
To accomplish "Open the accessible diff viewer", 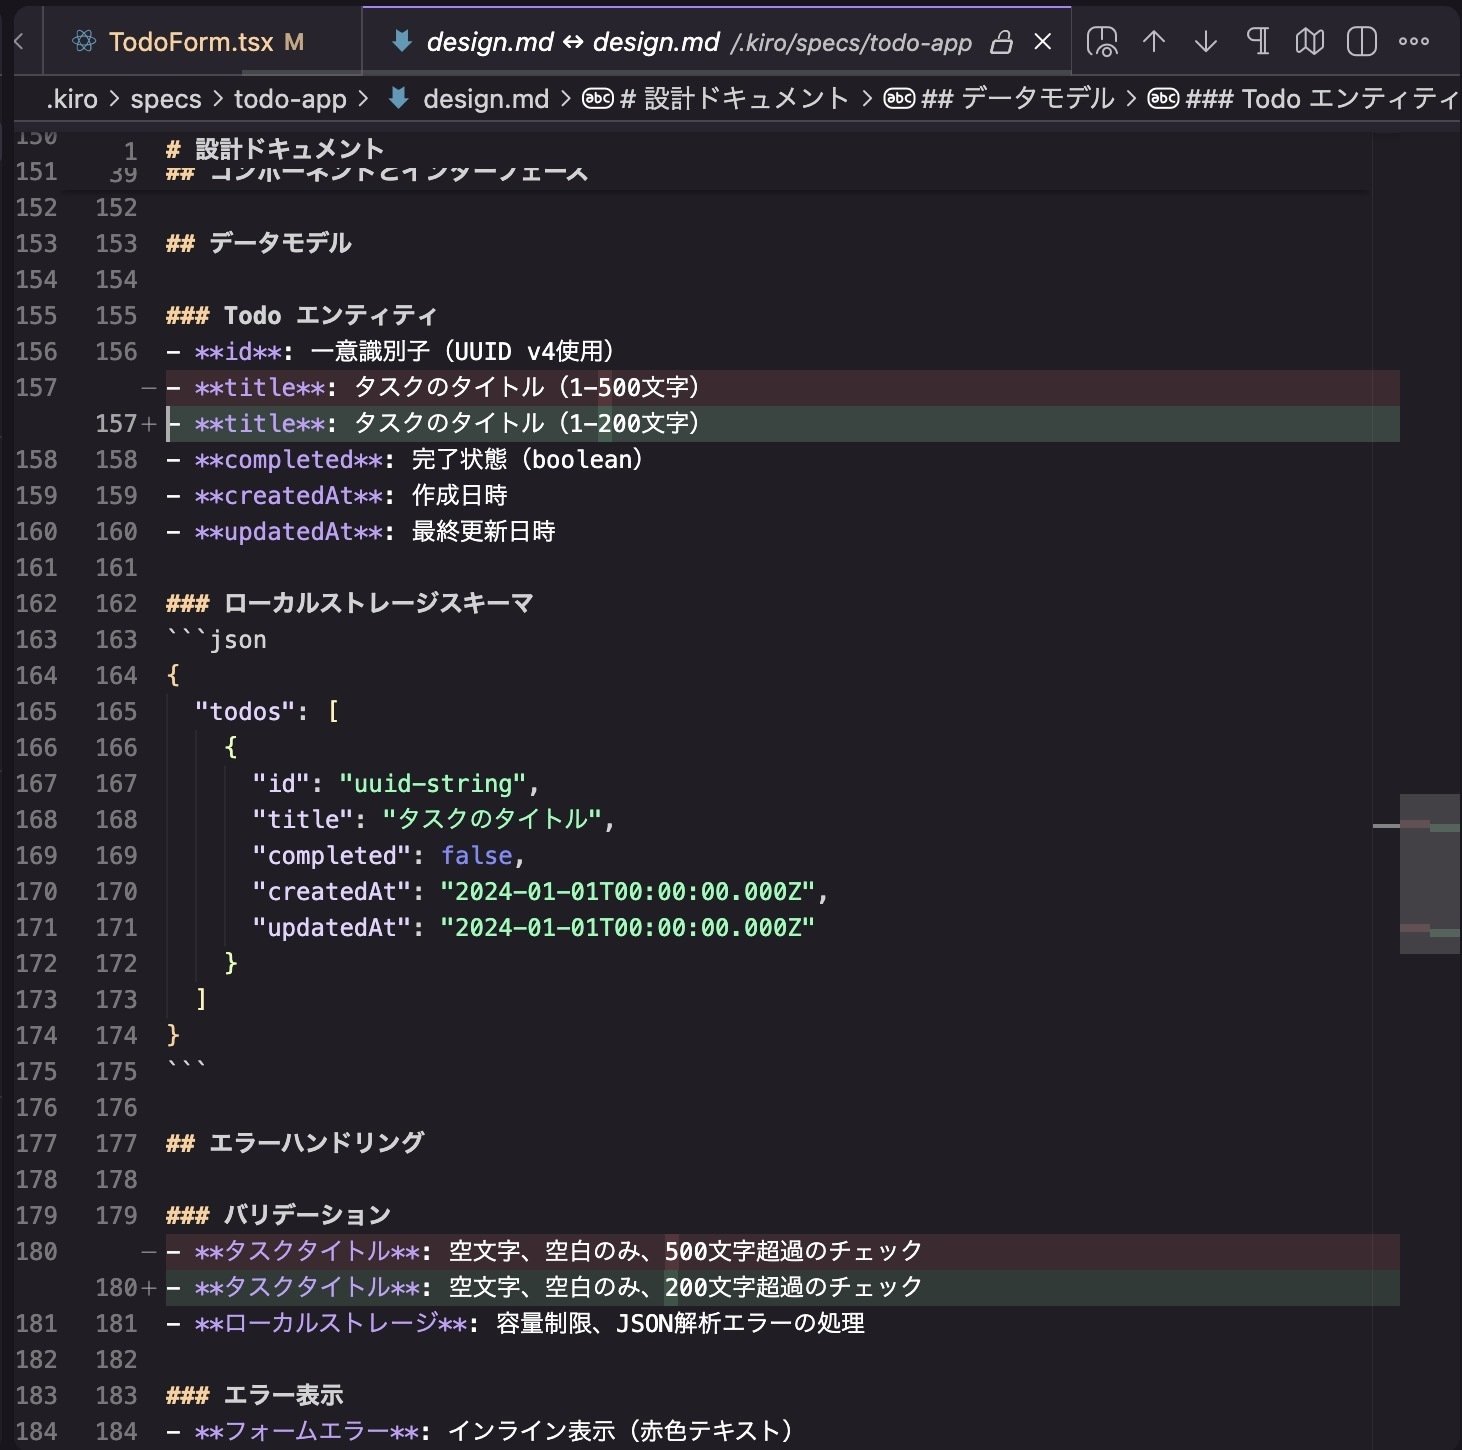I will (x=1104, y=41).
